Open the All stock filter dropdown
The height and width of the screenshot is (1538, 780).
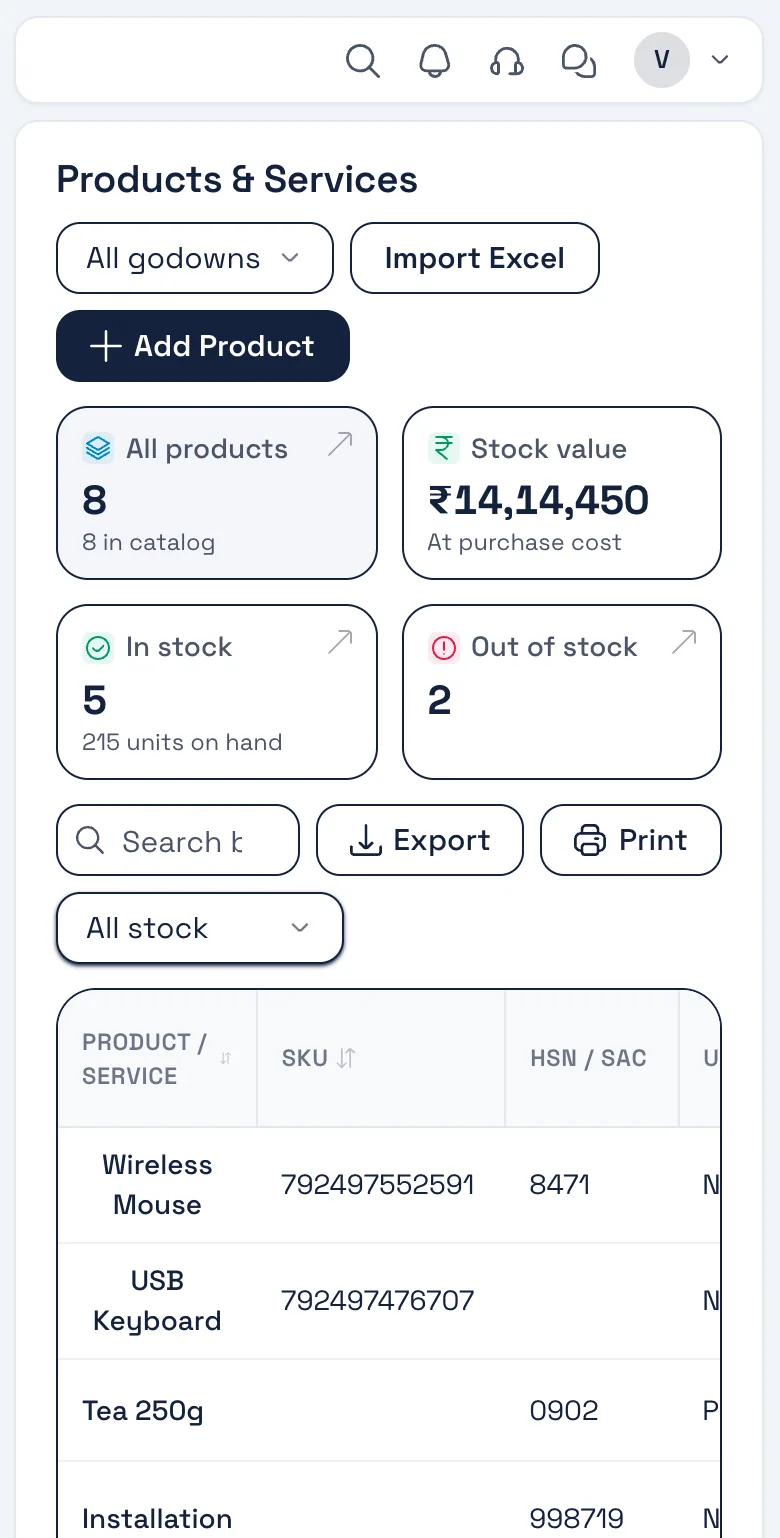click(x=200, y=928)
